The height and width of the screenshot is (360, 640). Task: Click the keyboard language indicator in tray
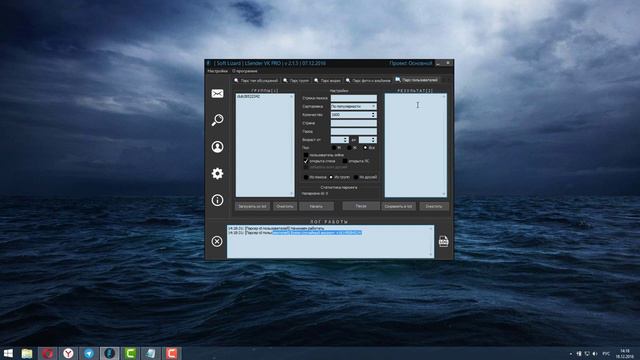[607, 353]
